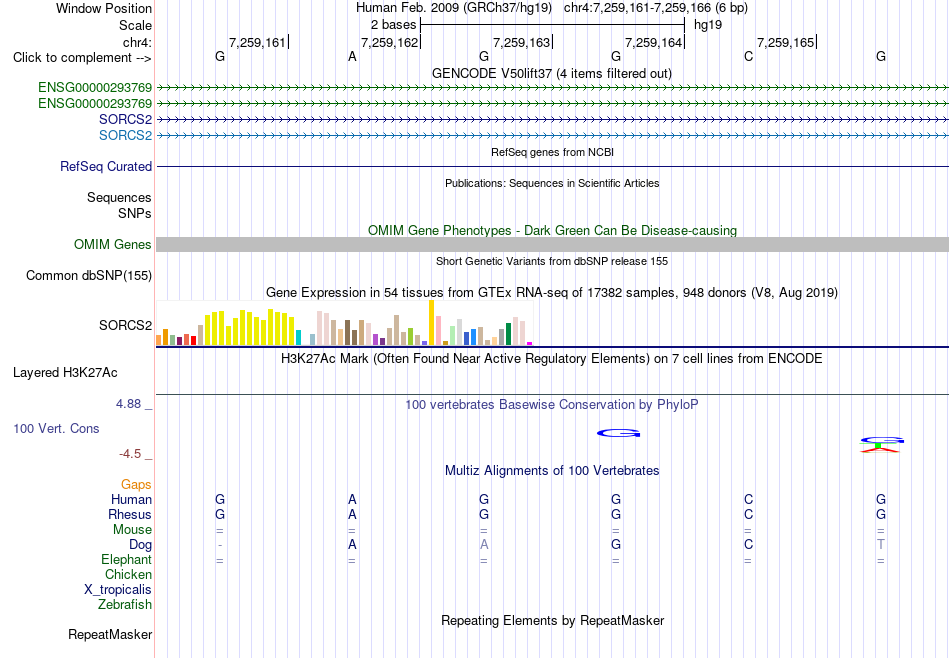The image size is (950, 658).
Task: Click the X_tropicalis species label
Action: point(118,590)
